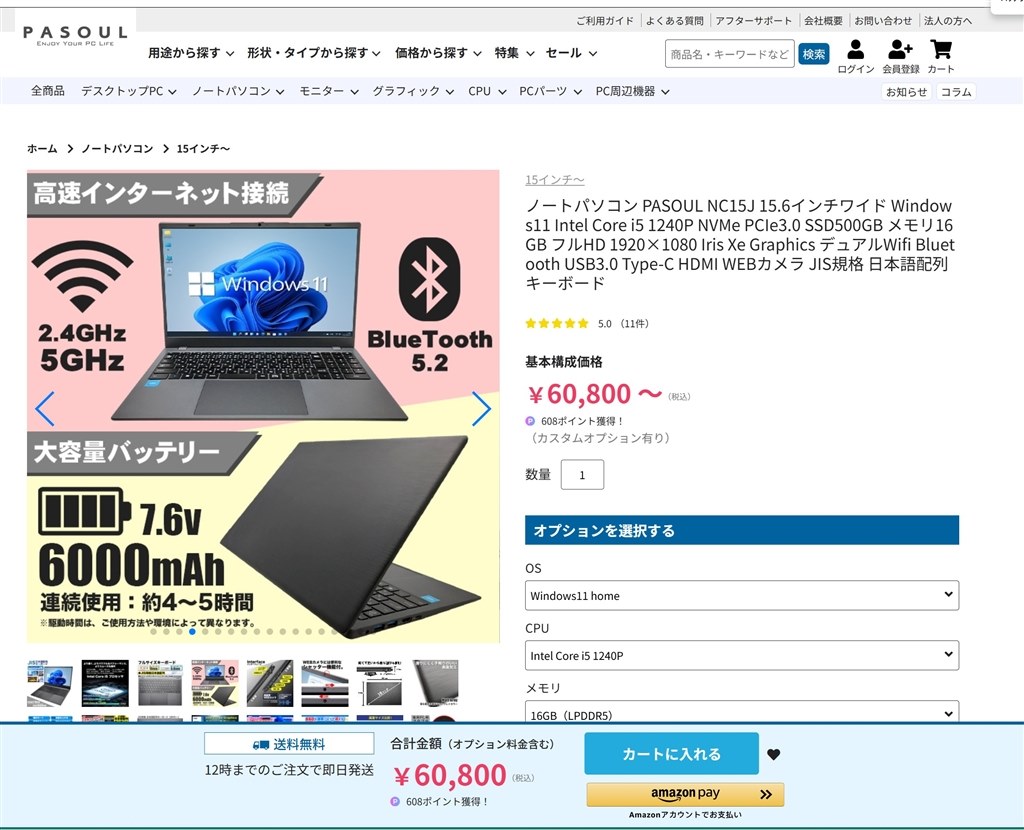The width and height of the screenshot is (1024, 830).
Task: Select third thumbnail showing keyboard
Action: point(160,683)
